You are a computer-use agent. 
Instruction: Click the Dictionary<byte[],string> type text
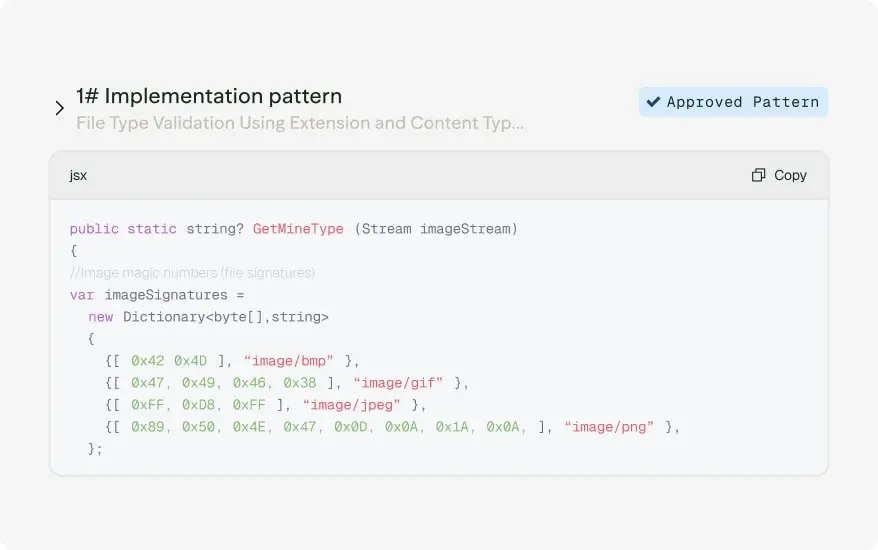click(x=225, y=317)
